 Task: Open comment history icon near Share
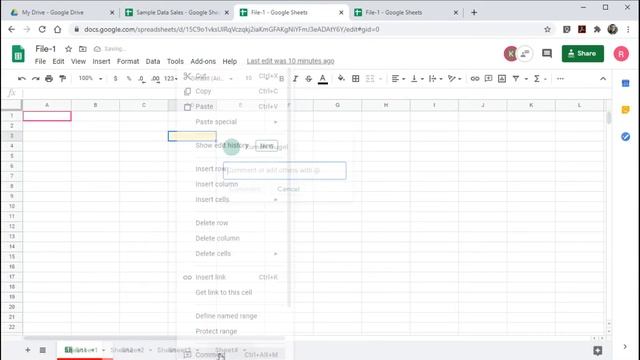547,53
